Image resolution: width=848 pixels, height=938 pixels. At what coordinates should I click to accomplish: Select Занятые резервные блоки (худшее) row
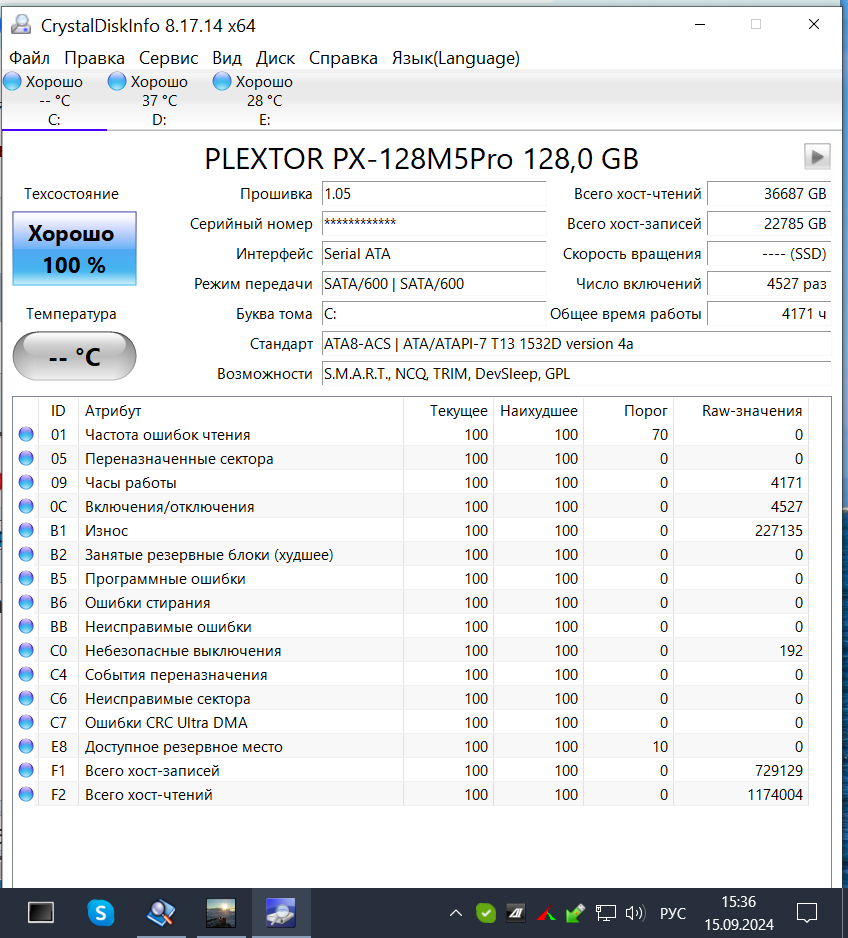tap(410, 555)
